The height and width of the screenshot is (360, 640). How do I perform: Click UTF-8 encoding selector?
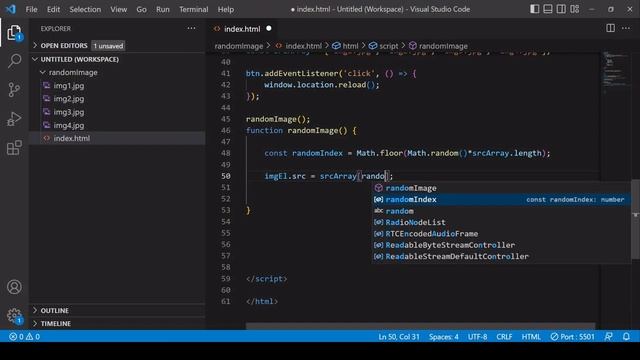tap(478, 337)
